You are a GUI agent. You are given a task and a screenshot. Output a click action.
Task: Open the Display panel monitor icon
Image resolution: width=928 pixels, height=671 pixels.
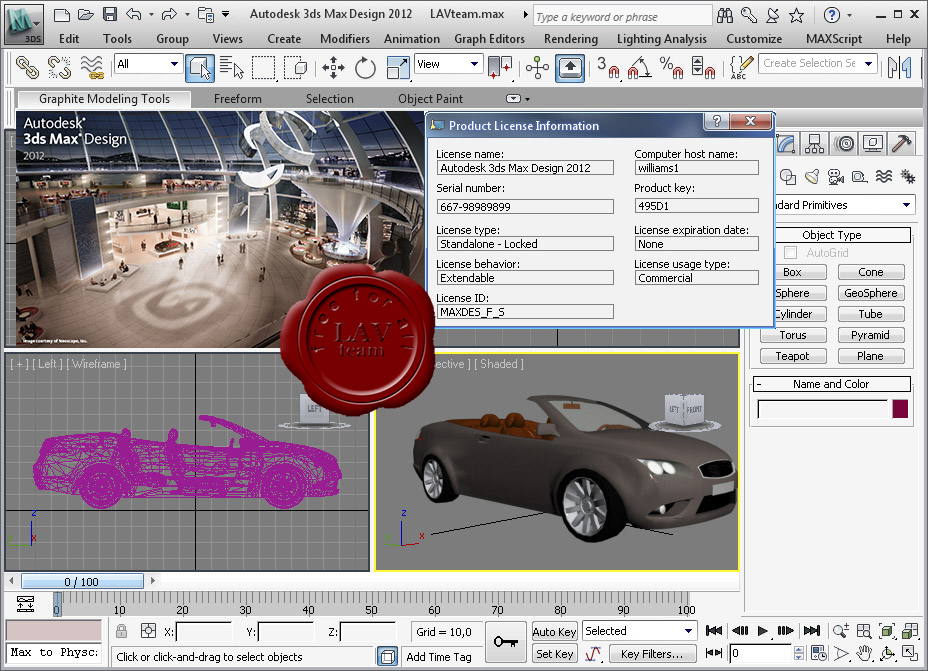tap(873, 143)
